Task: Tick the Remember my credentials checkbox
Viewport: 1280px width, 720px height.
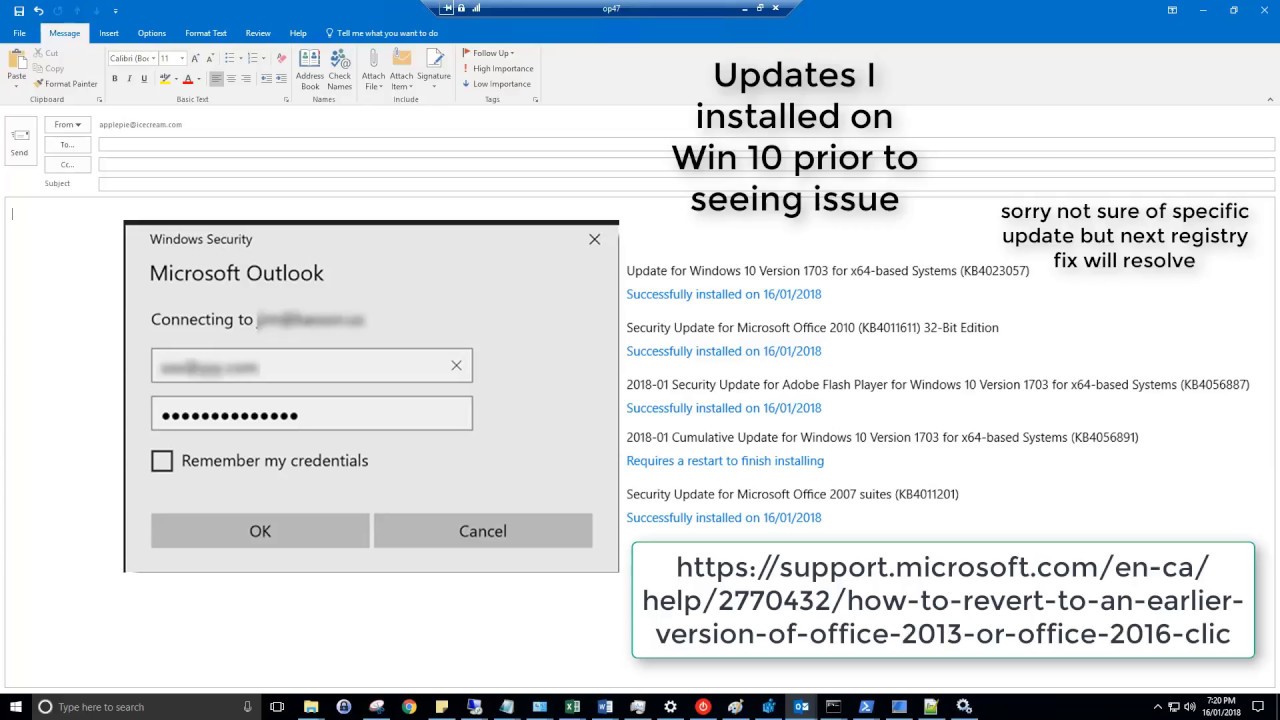Action: tap(162, 461)
